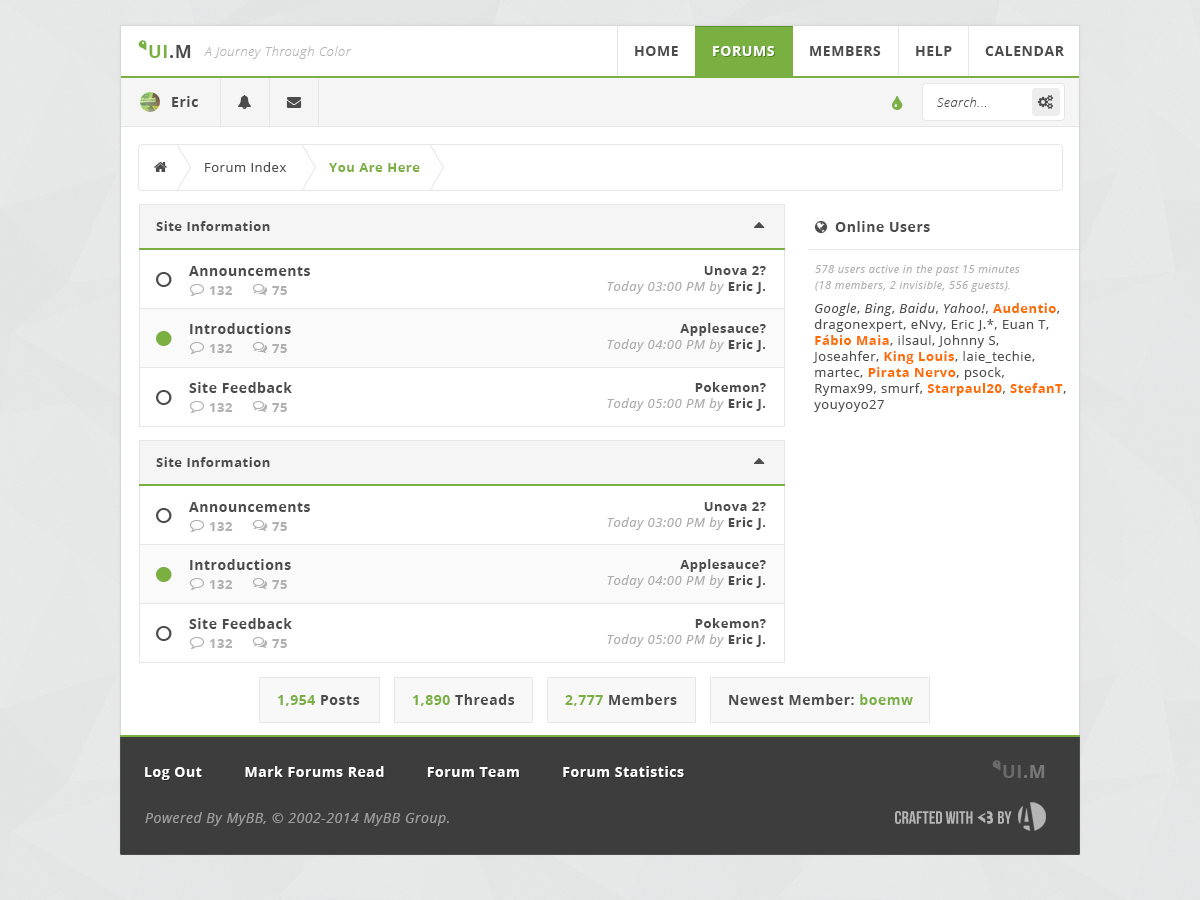
Task: Open Unova 2? thread in first category
Action: coord(735,270)
